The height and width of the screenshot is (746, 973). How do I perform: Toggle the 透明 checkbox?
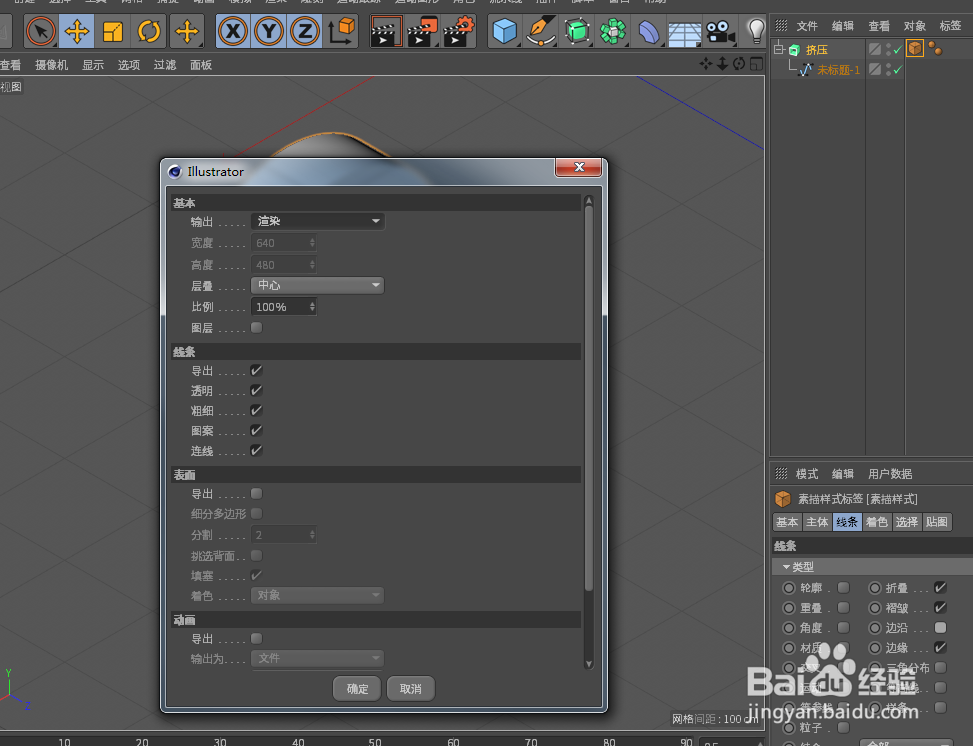pos(256,390)
